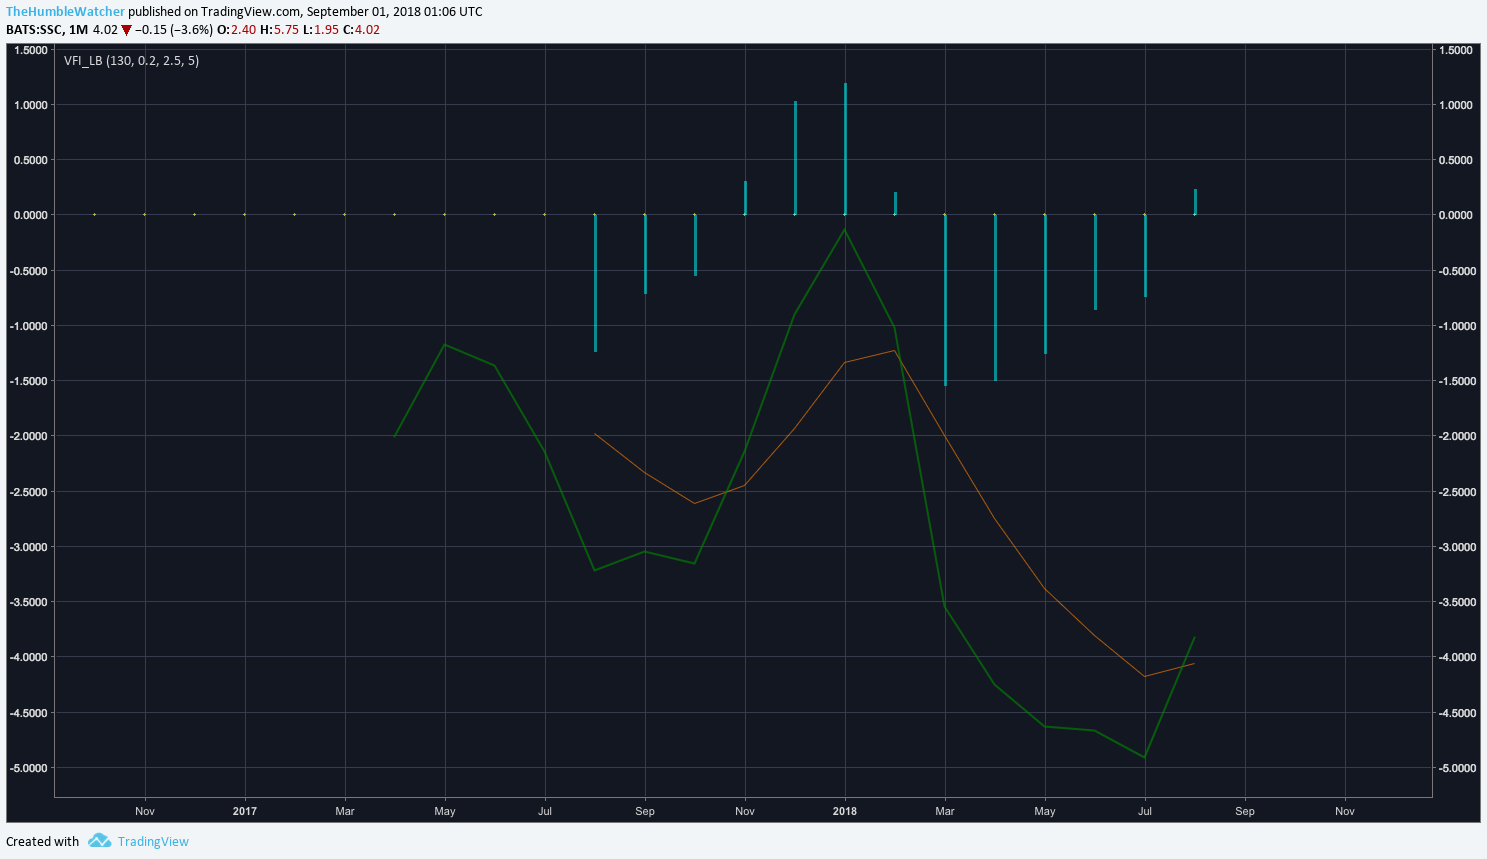Click the -3.5000 value on the right scale
Viewport: 1487px width, 859px height.
pyautogui.click(x=1457, y=602)
